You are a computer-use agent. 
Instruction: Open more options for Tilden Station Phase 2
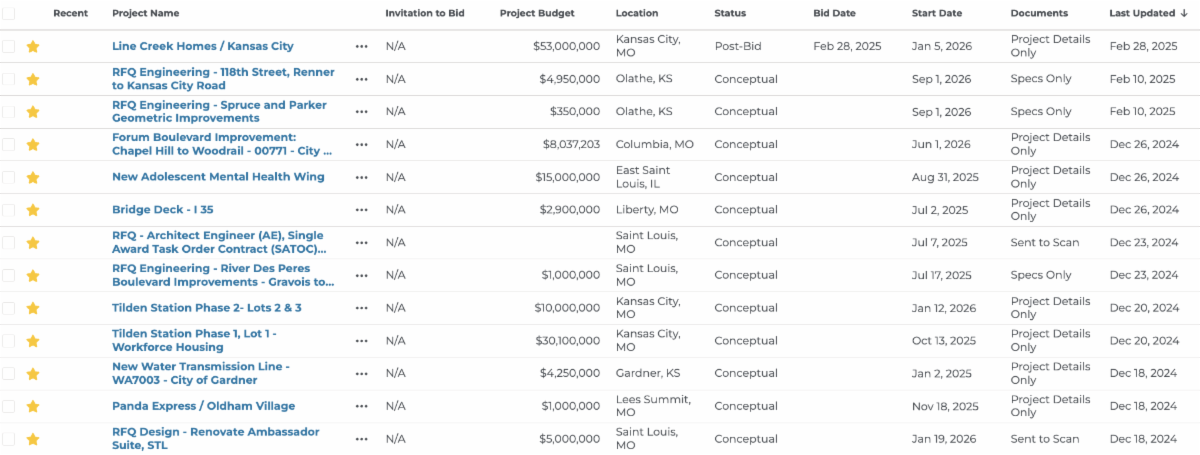[x=361, y=308]
